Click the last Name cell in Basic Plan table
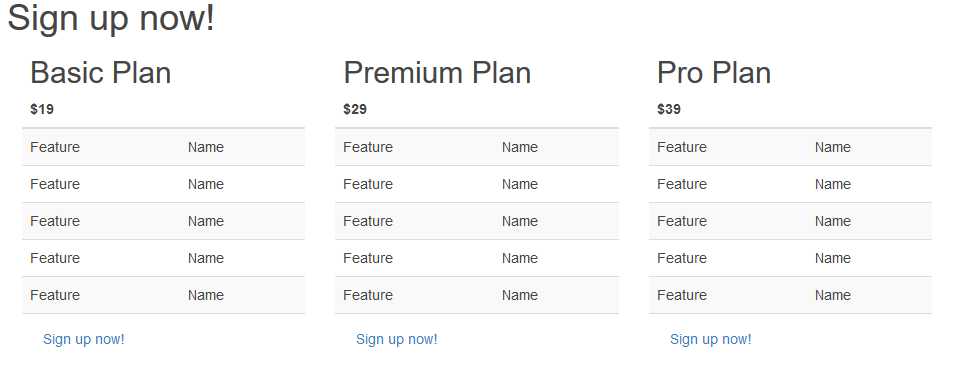This screenshot has height=374, width=954. pyautogui.click(x=206, y=295)
